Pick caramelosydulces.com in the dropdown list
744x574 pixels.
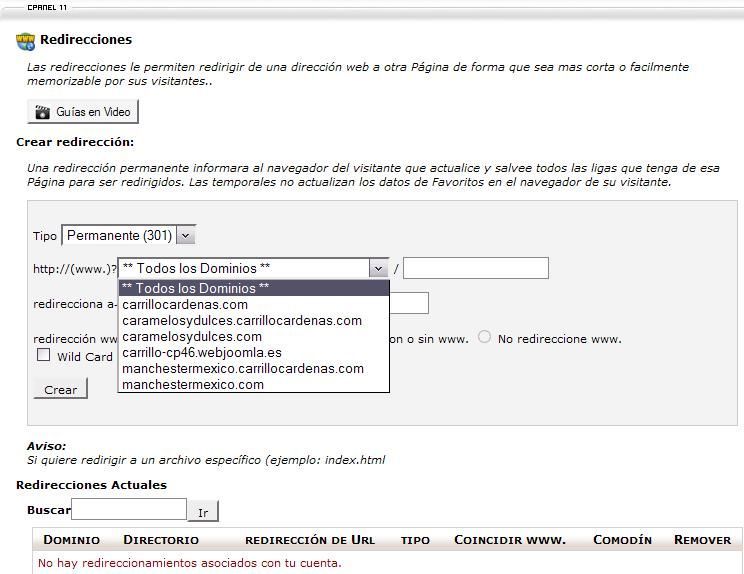(254, 337)
